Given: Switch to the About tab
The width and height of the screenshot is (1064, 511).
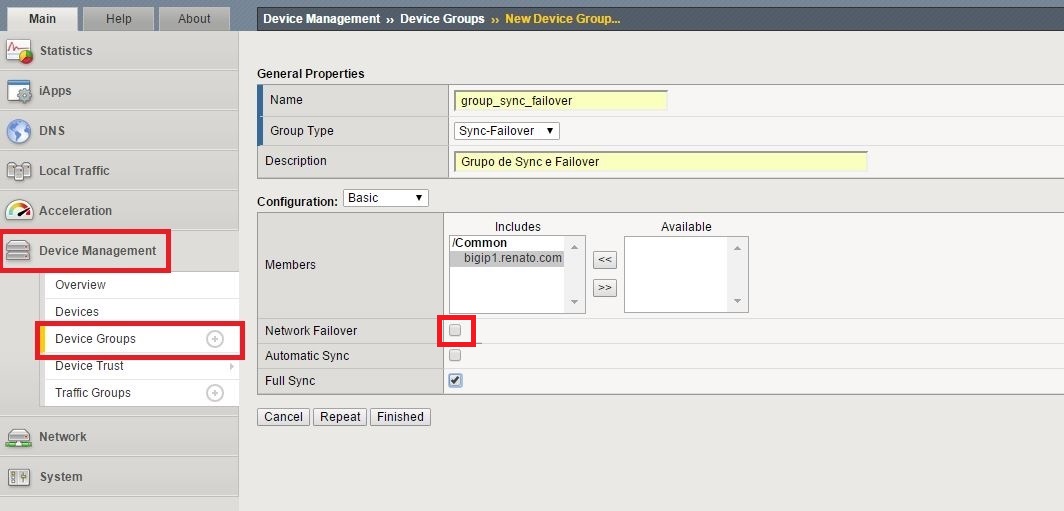Looking at the screenshot, I should point(194,18).
